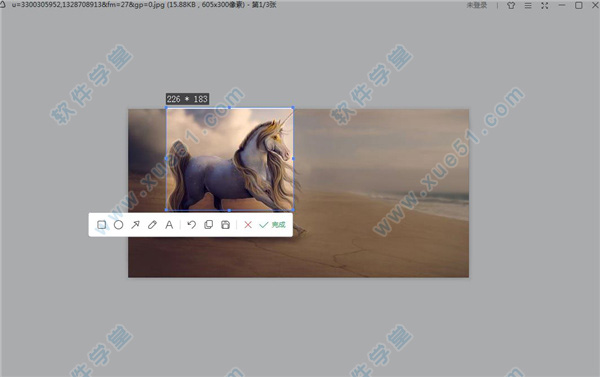
Task: Minimize the image viewer window
Action: 562,5
